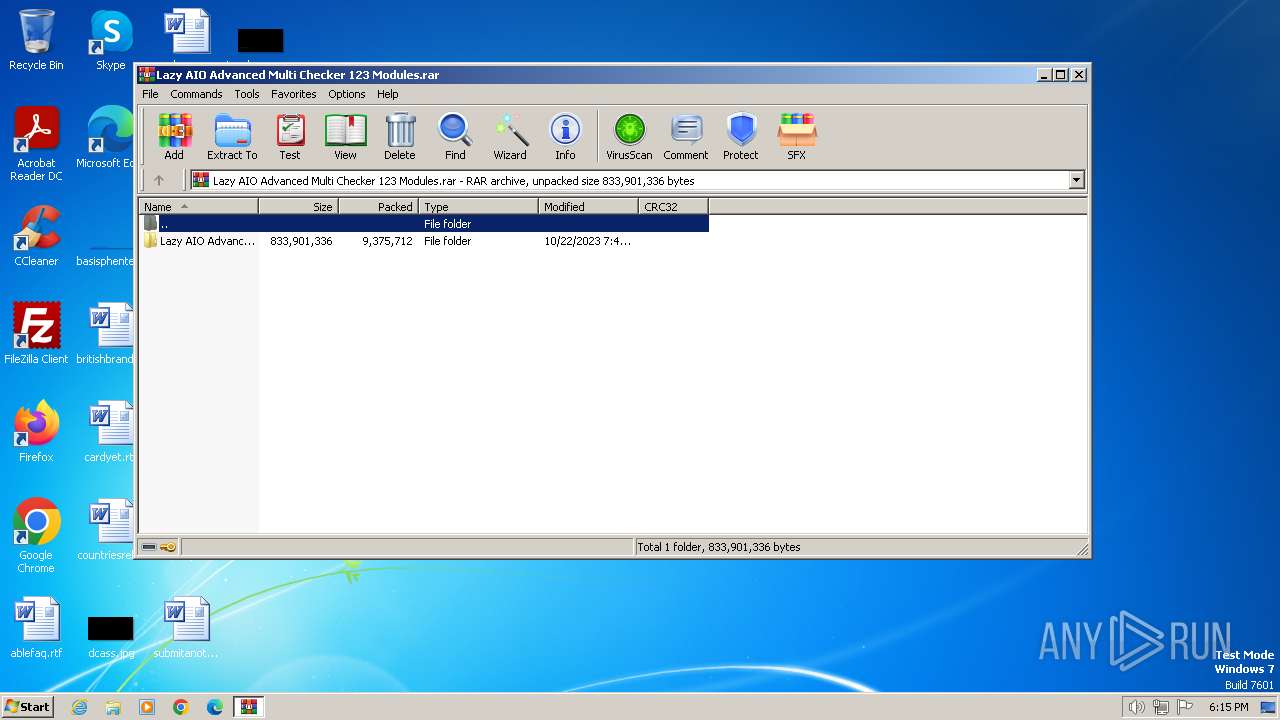The image size is (1280, 720).
Task: Open the submitanot document icon
Action: 186,627
